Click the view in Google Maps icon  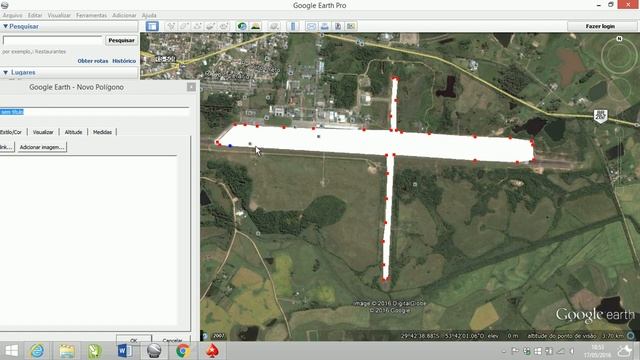tap(351, 26)
